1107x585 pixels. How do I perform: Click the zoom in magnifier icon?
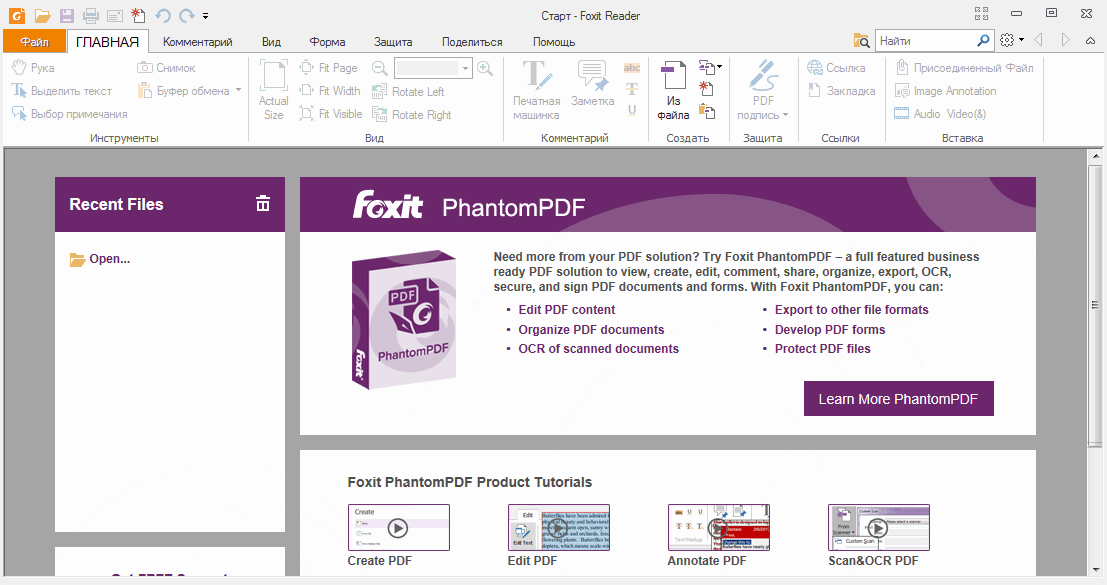(485, 68)
